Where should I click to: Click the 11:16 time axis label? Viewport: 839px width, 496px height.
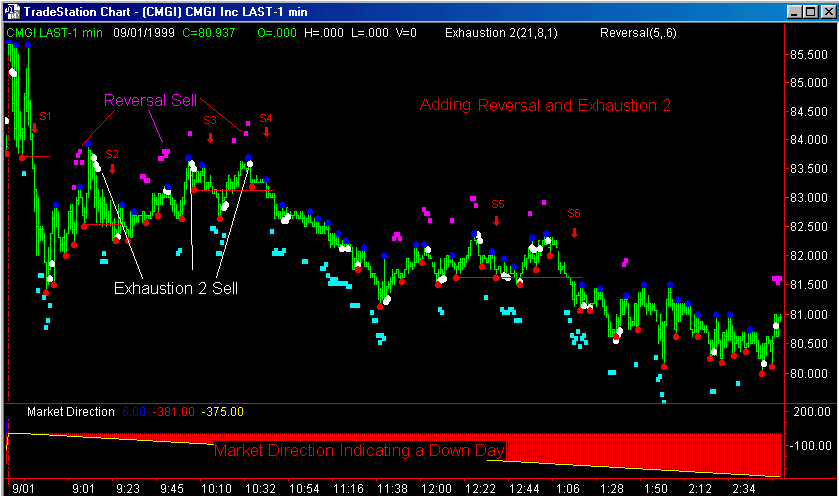348,489
